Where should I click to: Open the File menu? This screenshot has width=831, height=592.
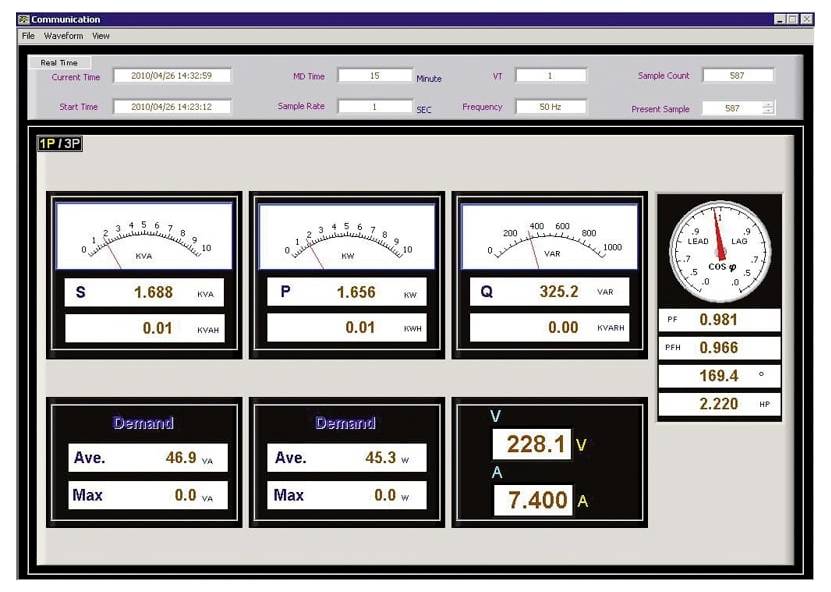28,36
